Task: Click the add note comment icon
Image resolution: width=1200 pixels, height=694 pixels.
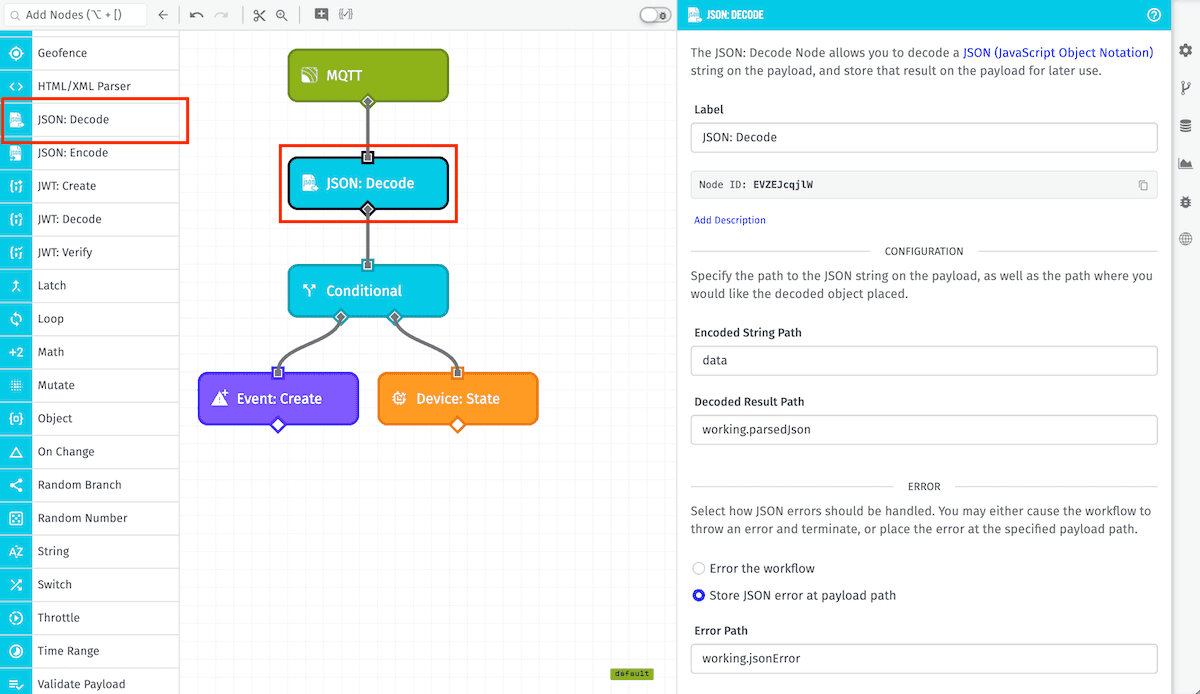Action: (x=321, y=15)
